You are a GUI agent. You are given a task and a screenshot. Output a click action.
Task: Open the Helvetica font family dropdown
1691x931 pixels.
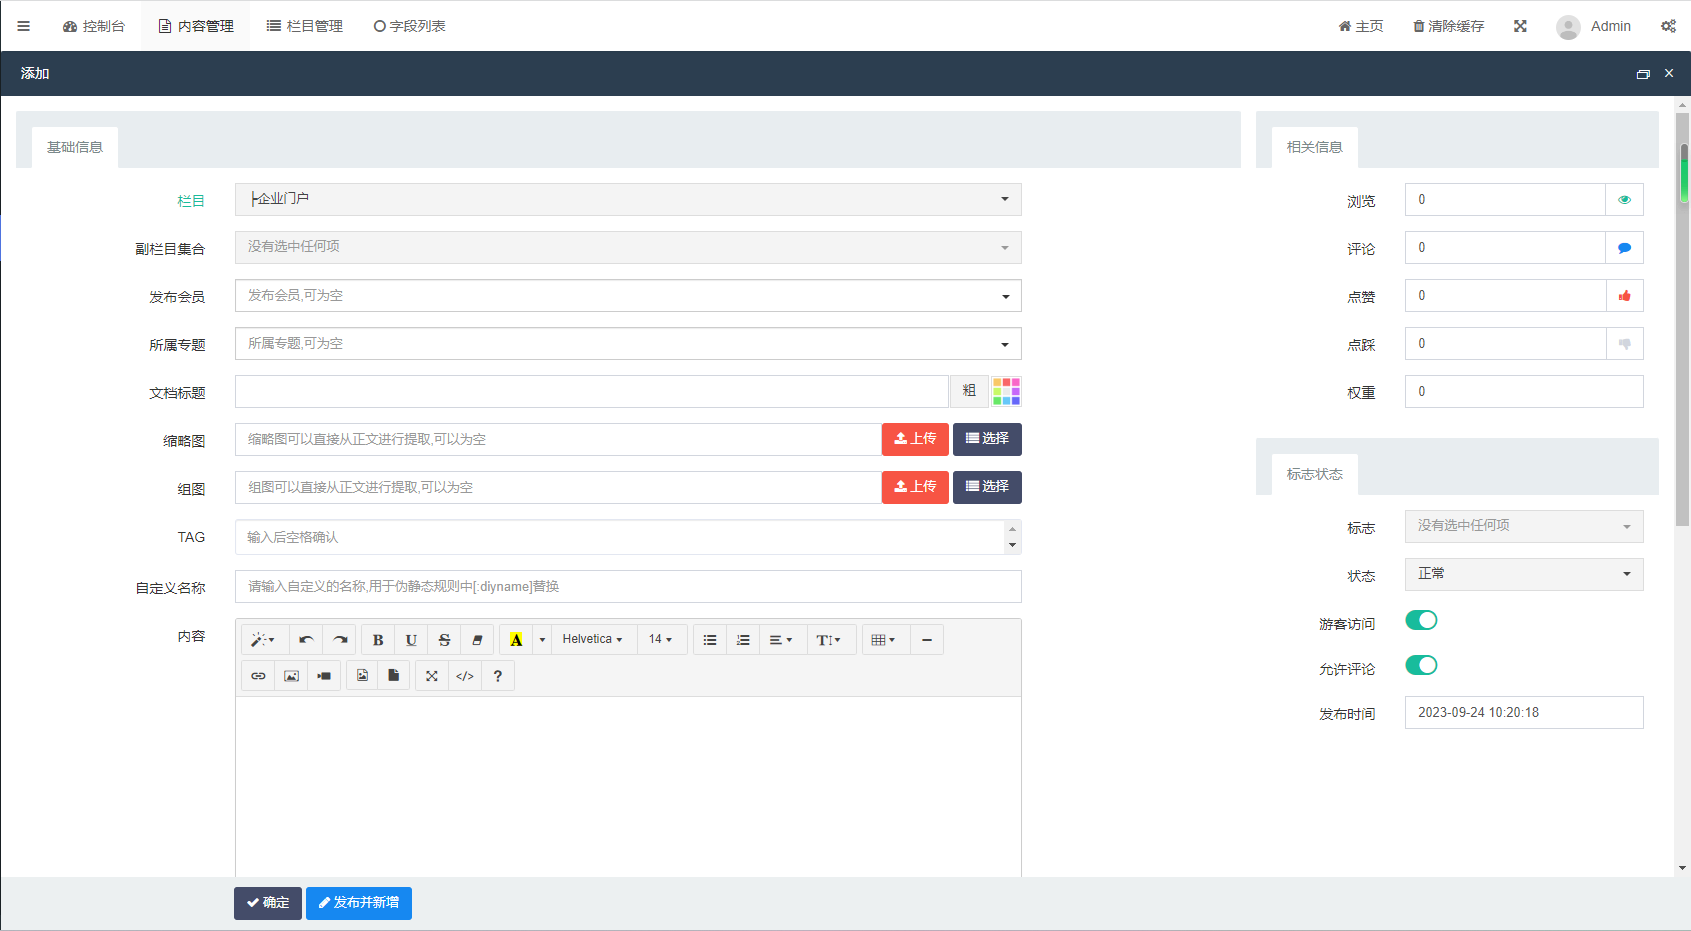click(592, 640)
